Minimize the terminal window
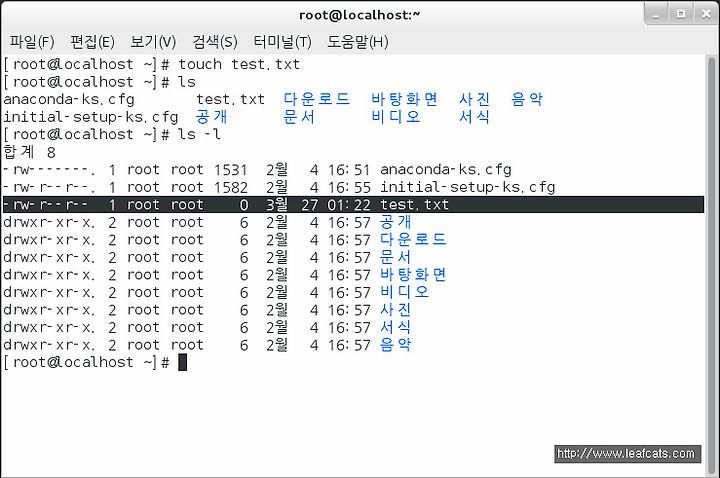Viewport: 720px width, 478px height. tap(656, 15)
